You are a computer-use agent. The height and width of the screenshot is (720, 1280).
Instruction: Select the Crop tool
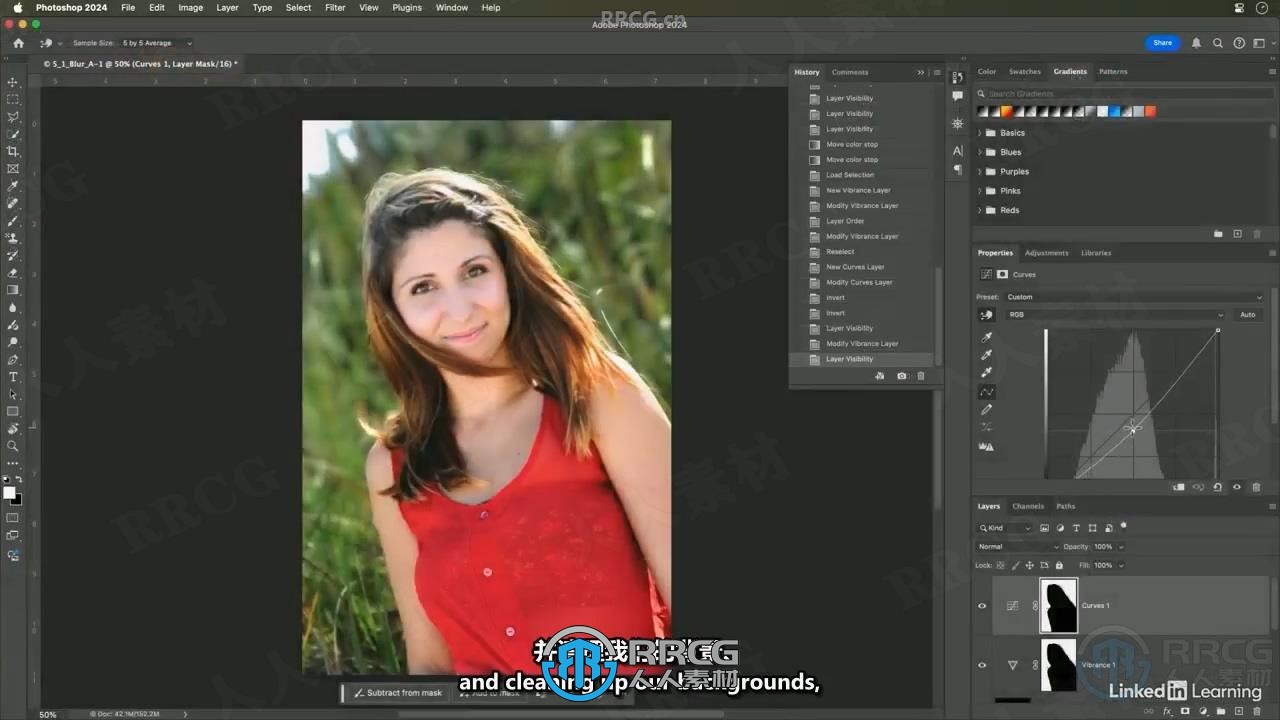(13, 151)
